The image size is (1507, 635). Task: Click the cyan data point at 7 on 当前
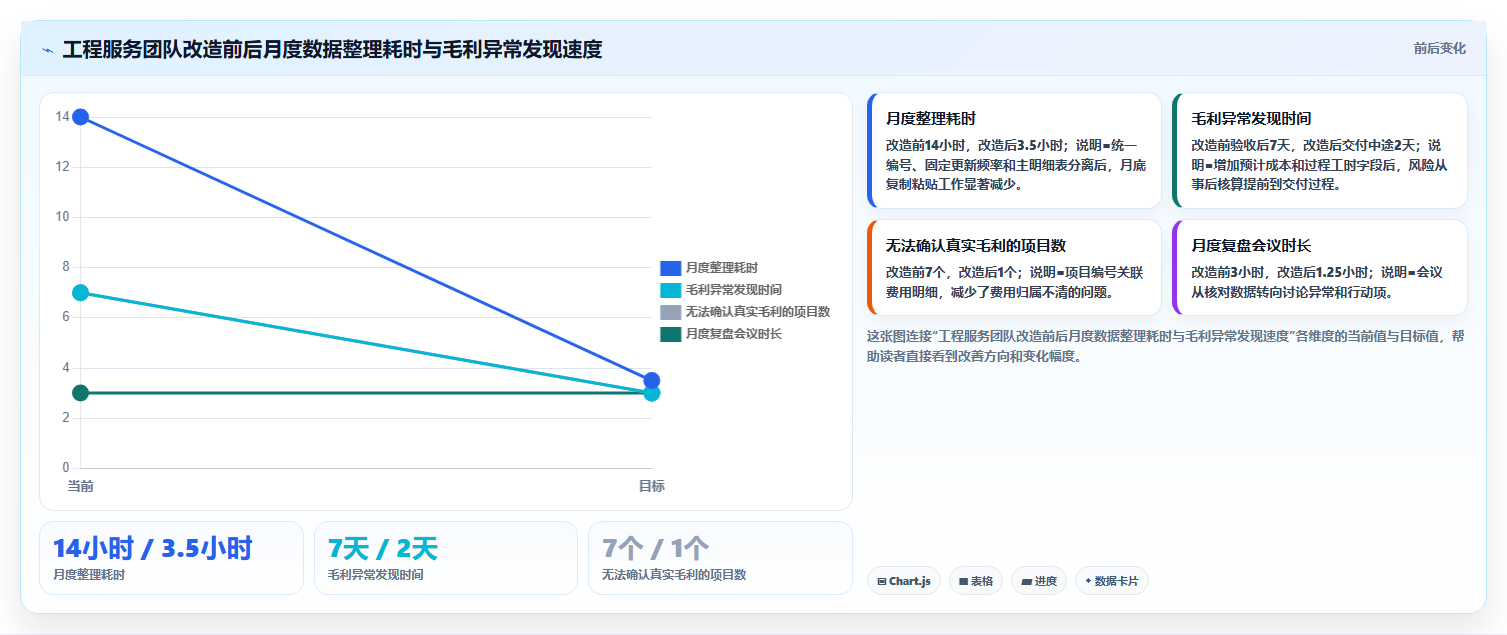click(81, 293)
